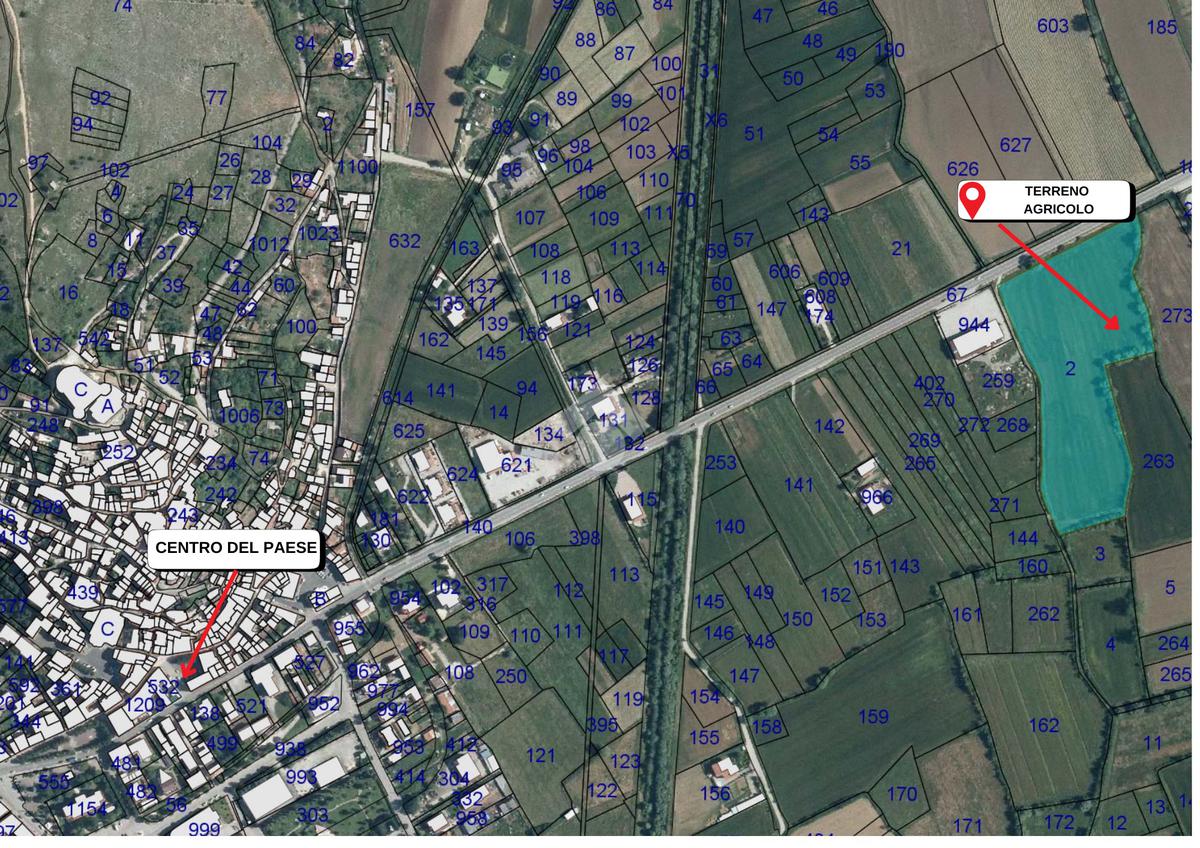Click parcel number 185
The width and height of the screenshot is (1200, 848).
point(1162,27)
